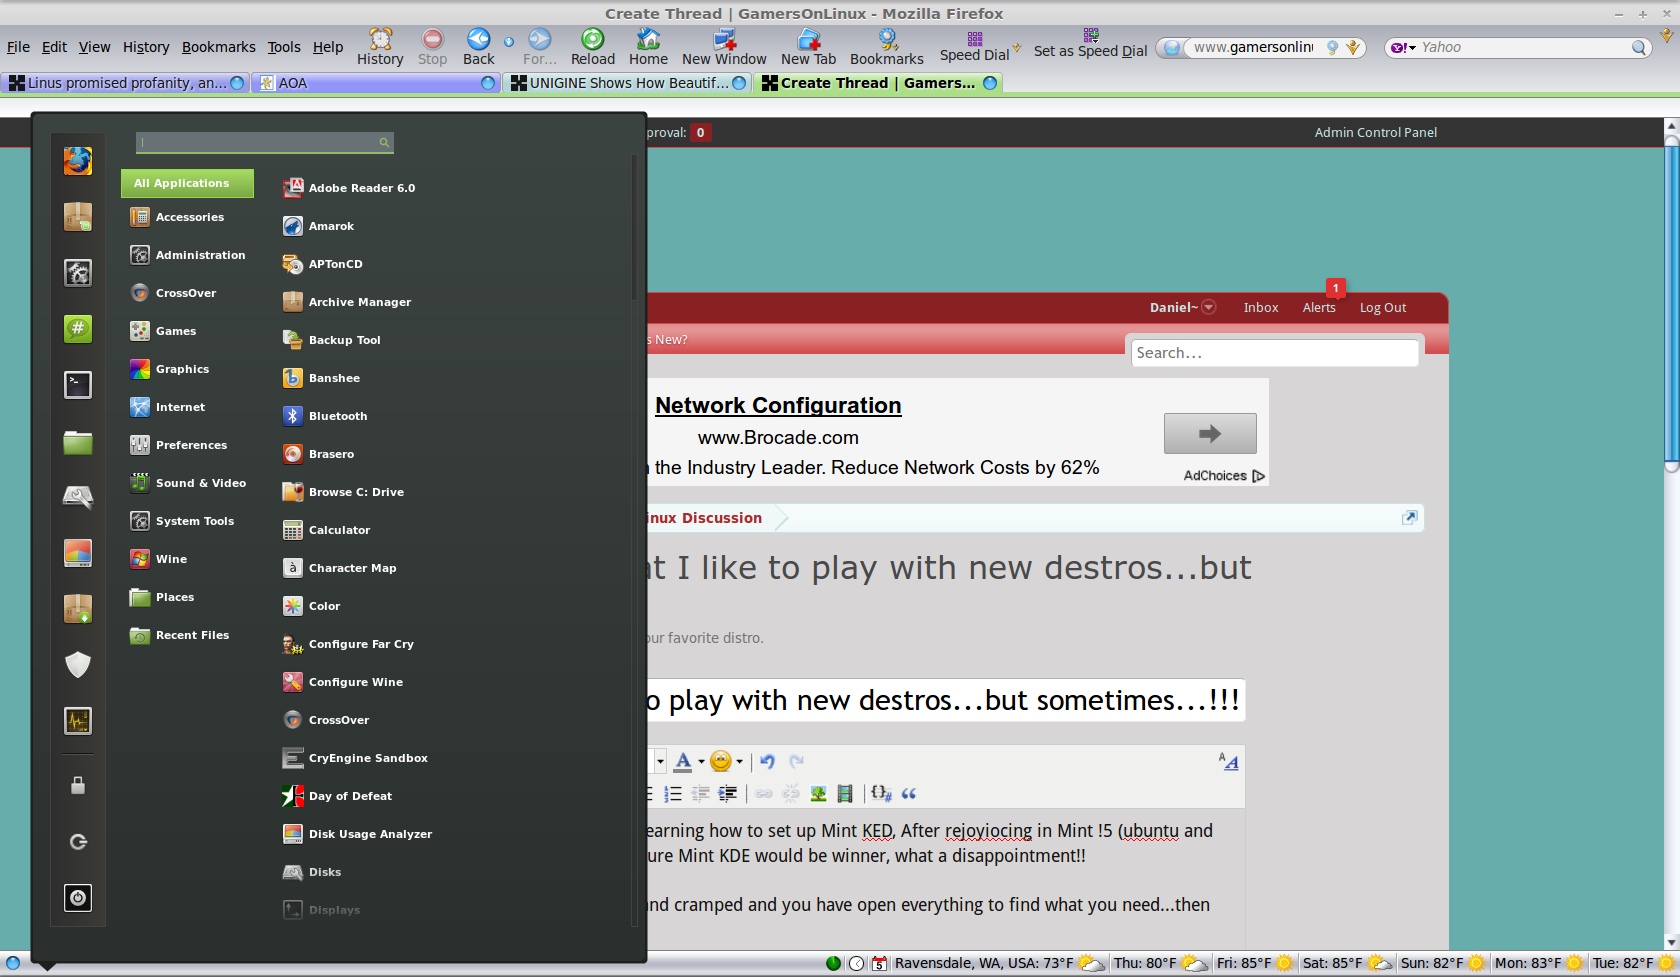The image size is (1680, 977).
Task: Open Disk Usage Analyzer
Action: pyautogui.click(x=358, y=834)
